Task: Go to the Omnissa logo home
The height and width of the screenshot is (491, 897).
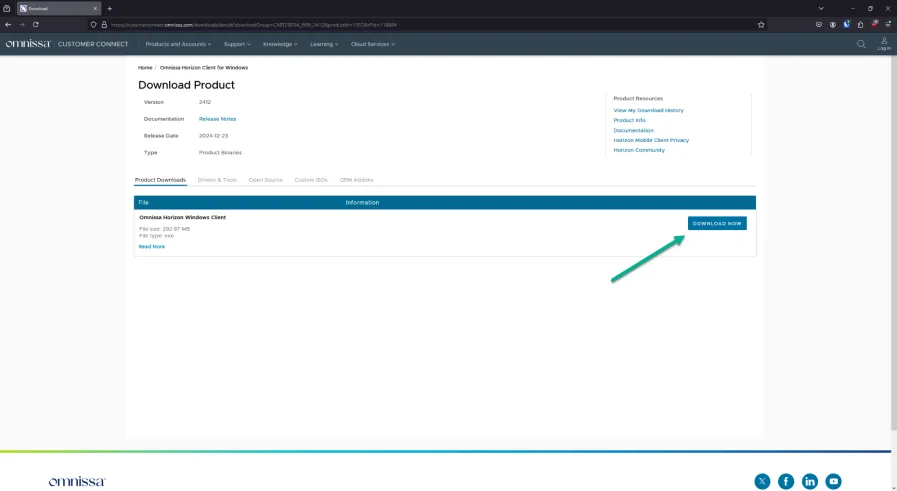Action: [x=28, y=43]
